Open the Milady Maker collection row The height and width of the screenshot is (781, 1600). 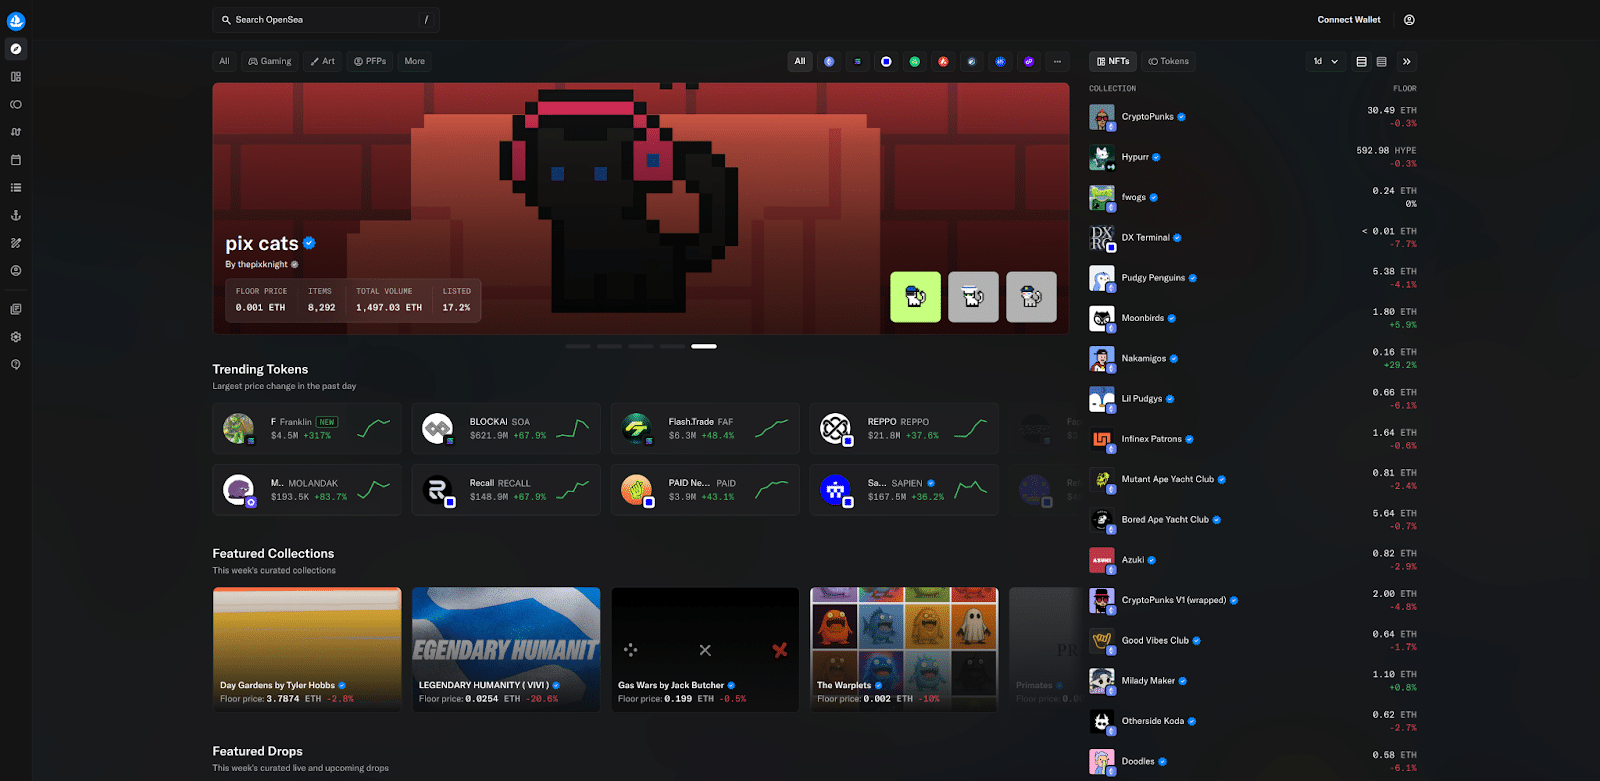[x=1253, y=681]
